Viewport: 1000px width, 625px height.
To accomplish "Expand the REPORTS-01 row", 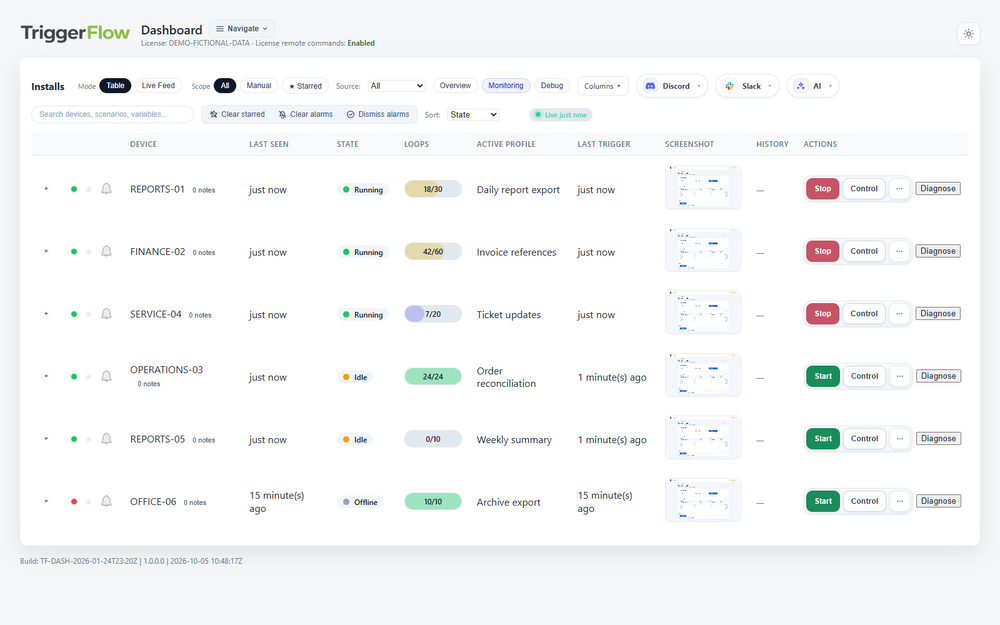I will [47, 189].
